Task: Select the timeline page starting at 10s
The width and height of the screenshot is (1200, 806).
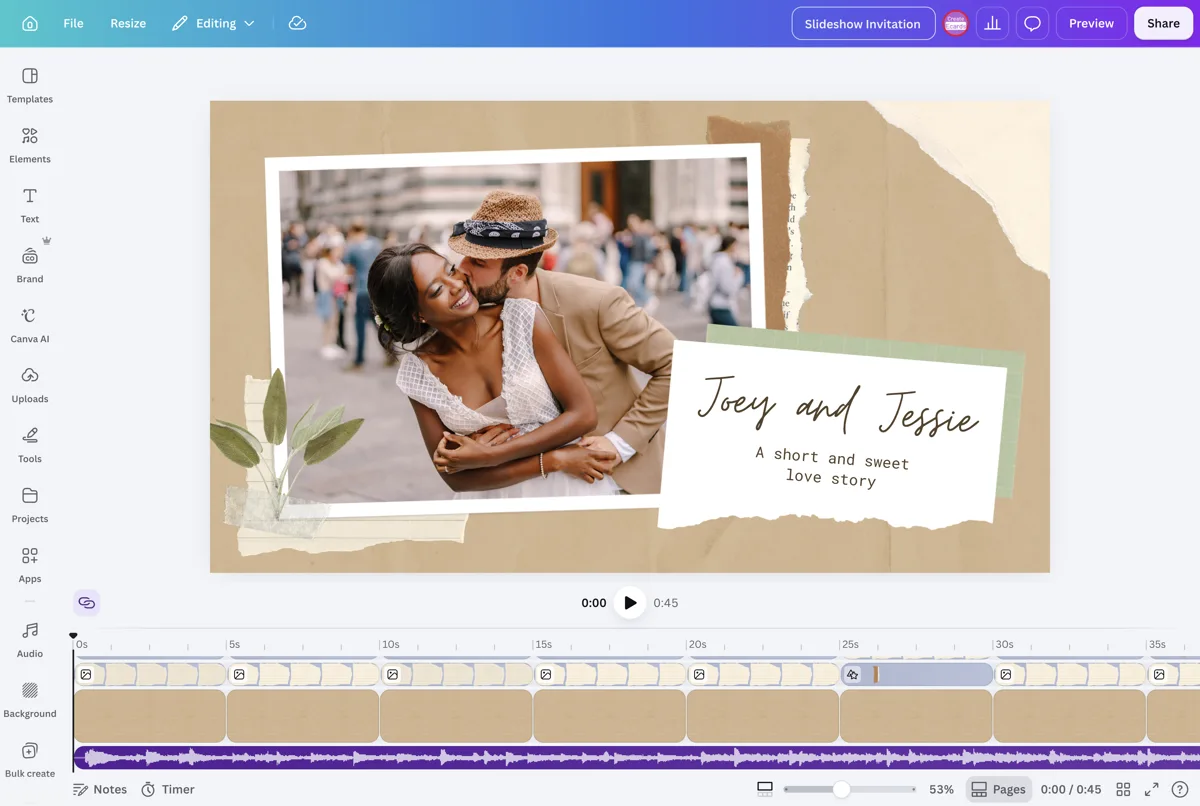Action: (456, 715)
